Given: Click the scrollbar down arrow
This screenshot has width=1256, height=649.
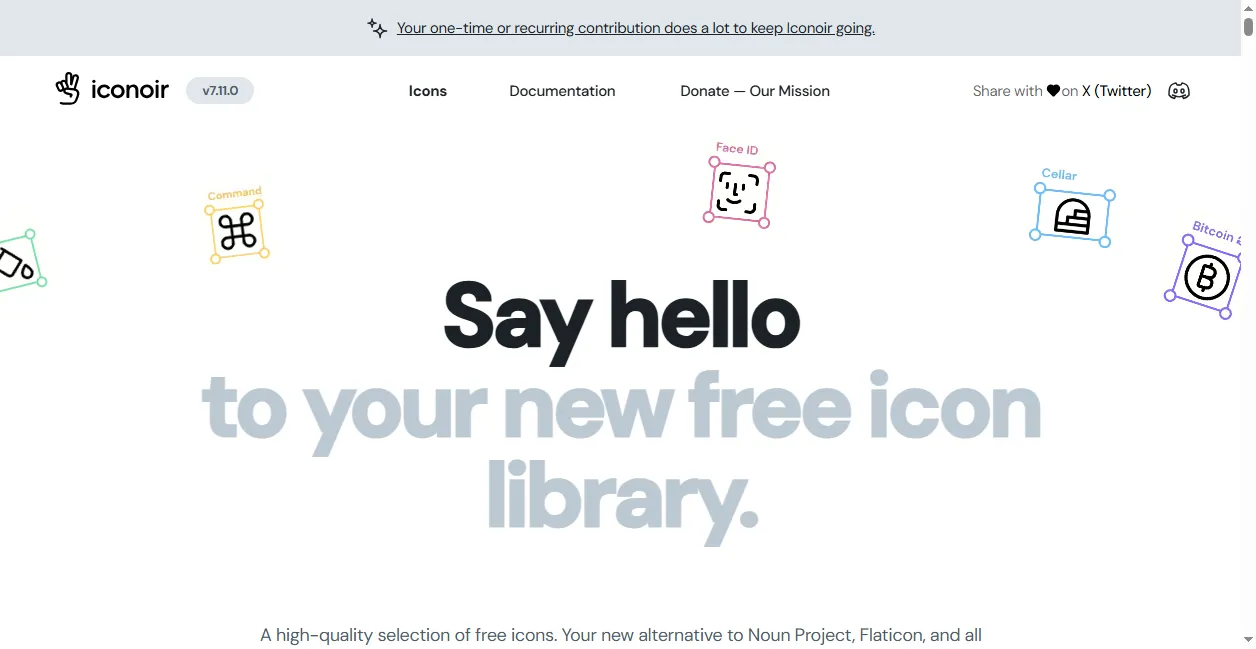Looking at the screenshot, I should (x=1248, y=641).
